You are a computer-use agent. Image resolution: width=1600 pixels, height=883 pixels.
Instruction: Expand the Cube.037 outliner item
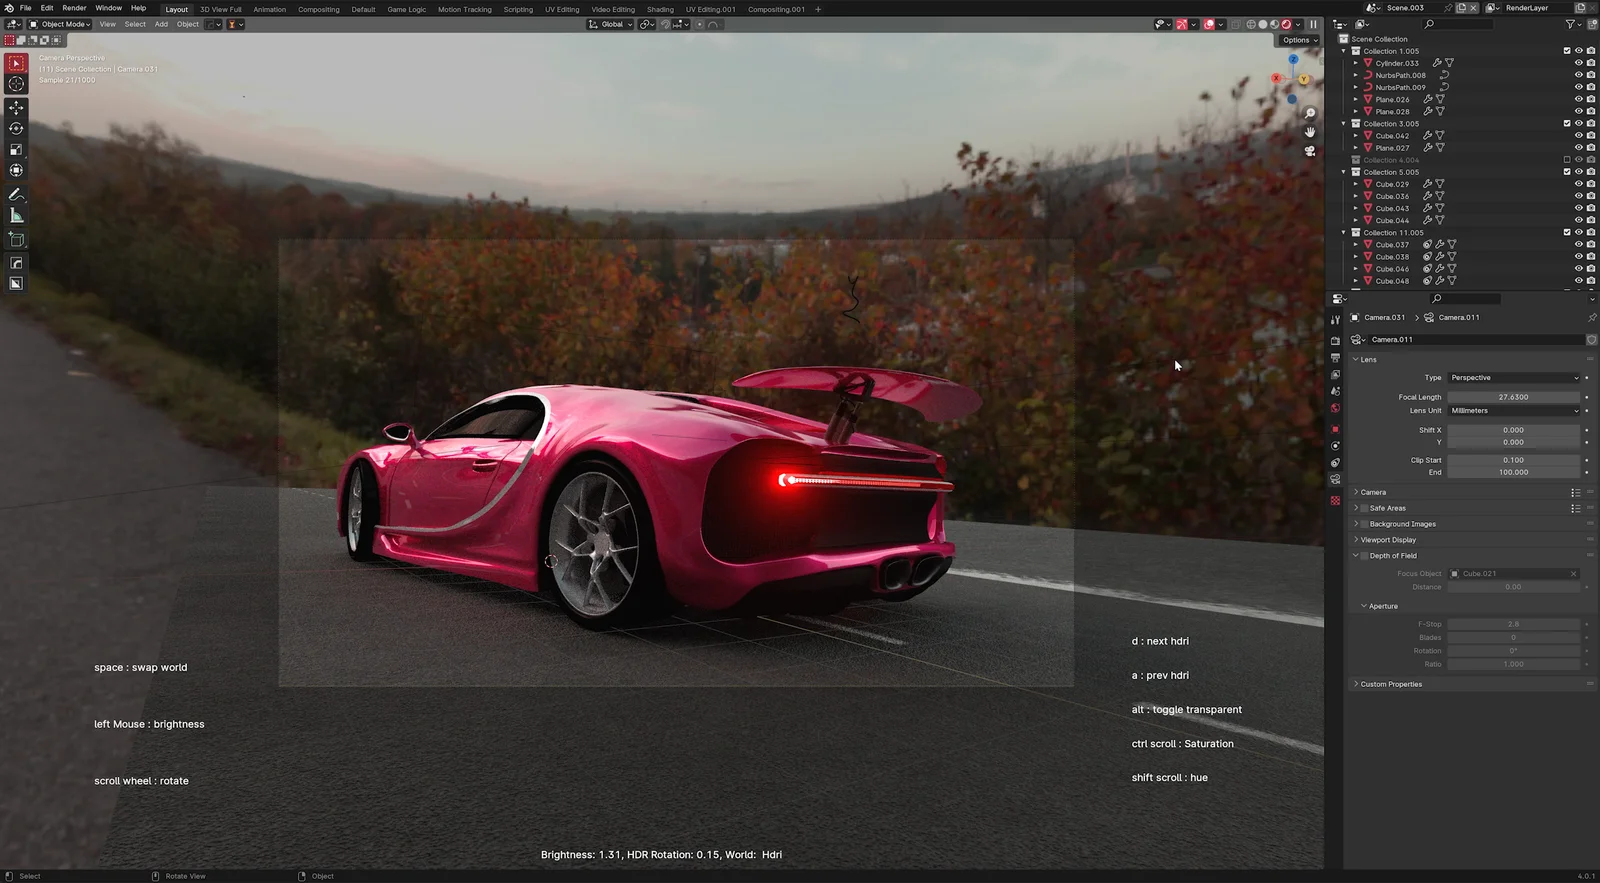point(1356,245)
